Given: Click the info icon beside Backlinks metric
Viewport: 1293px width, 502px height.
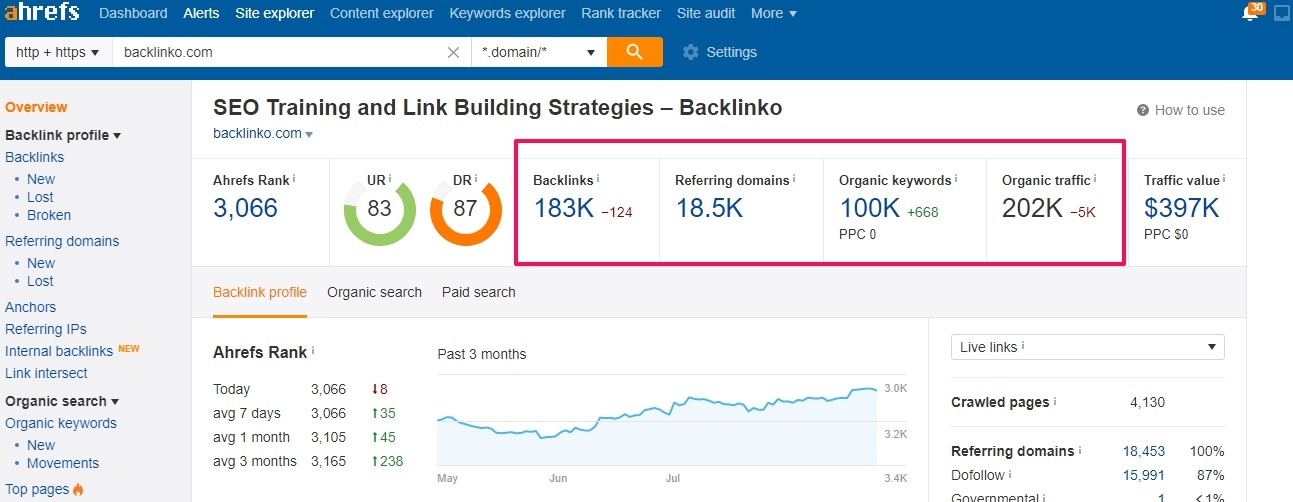Looking at the screenshot, I should 598,180.
